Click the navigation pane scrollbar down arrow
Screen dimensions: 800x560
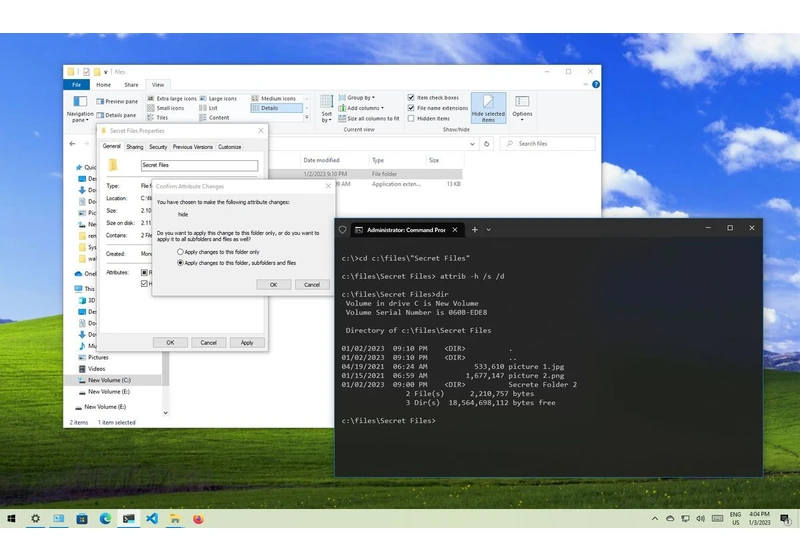(165, 413)
